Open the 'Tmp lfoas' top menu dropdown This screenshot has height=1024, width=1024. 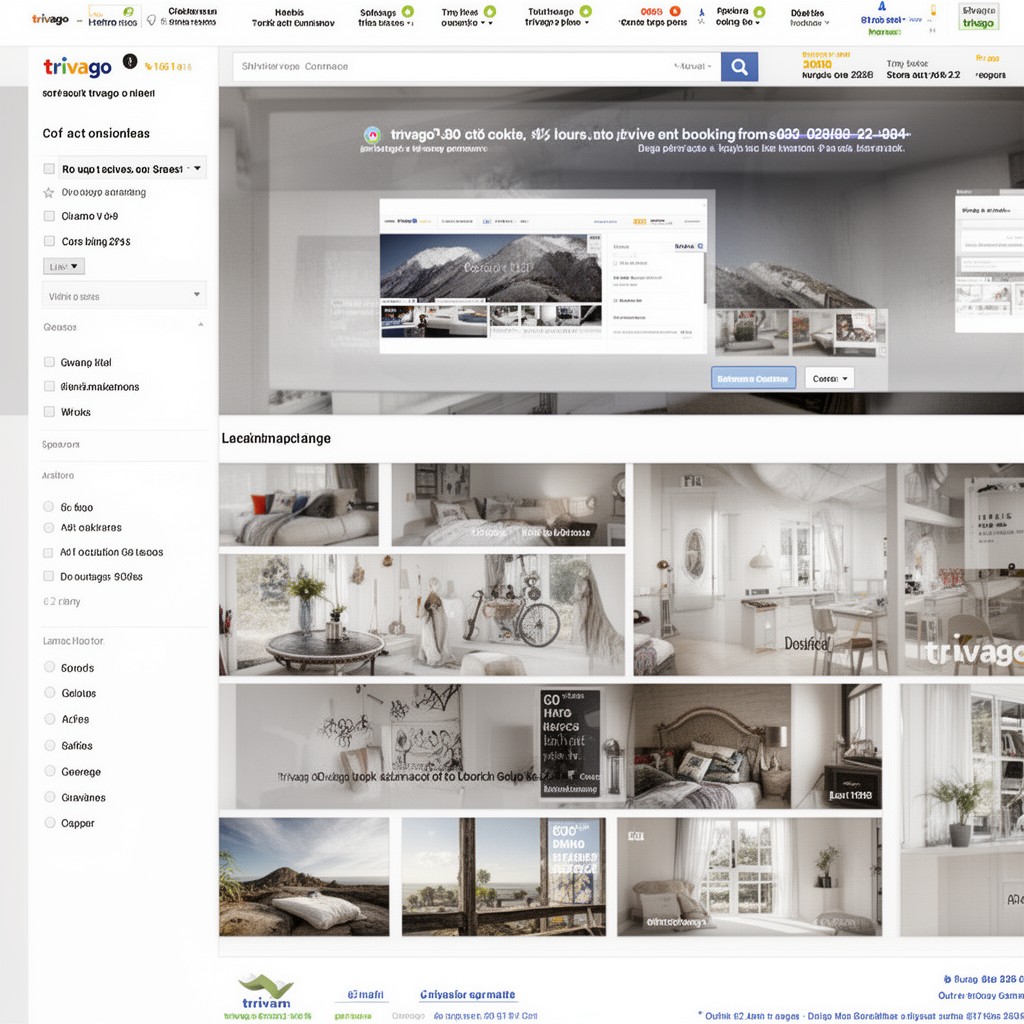click(x=467, y=17)
